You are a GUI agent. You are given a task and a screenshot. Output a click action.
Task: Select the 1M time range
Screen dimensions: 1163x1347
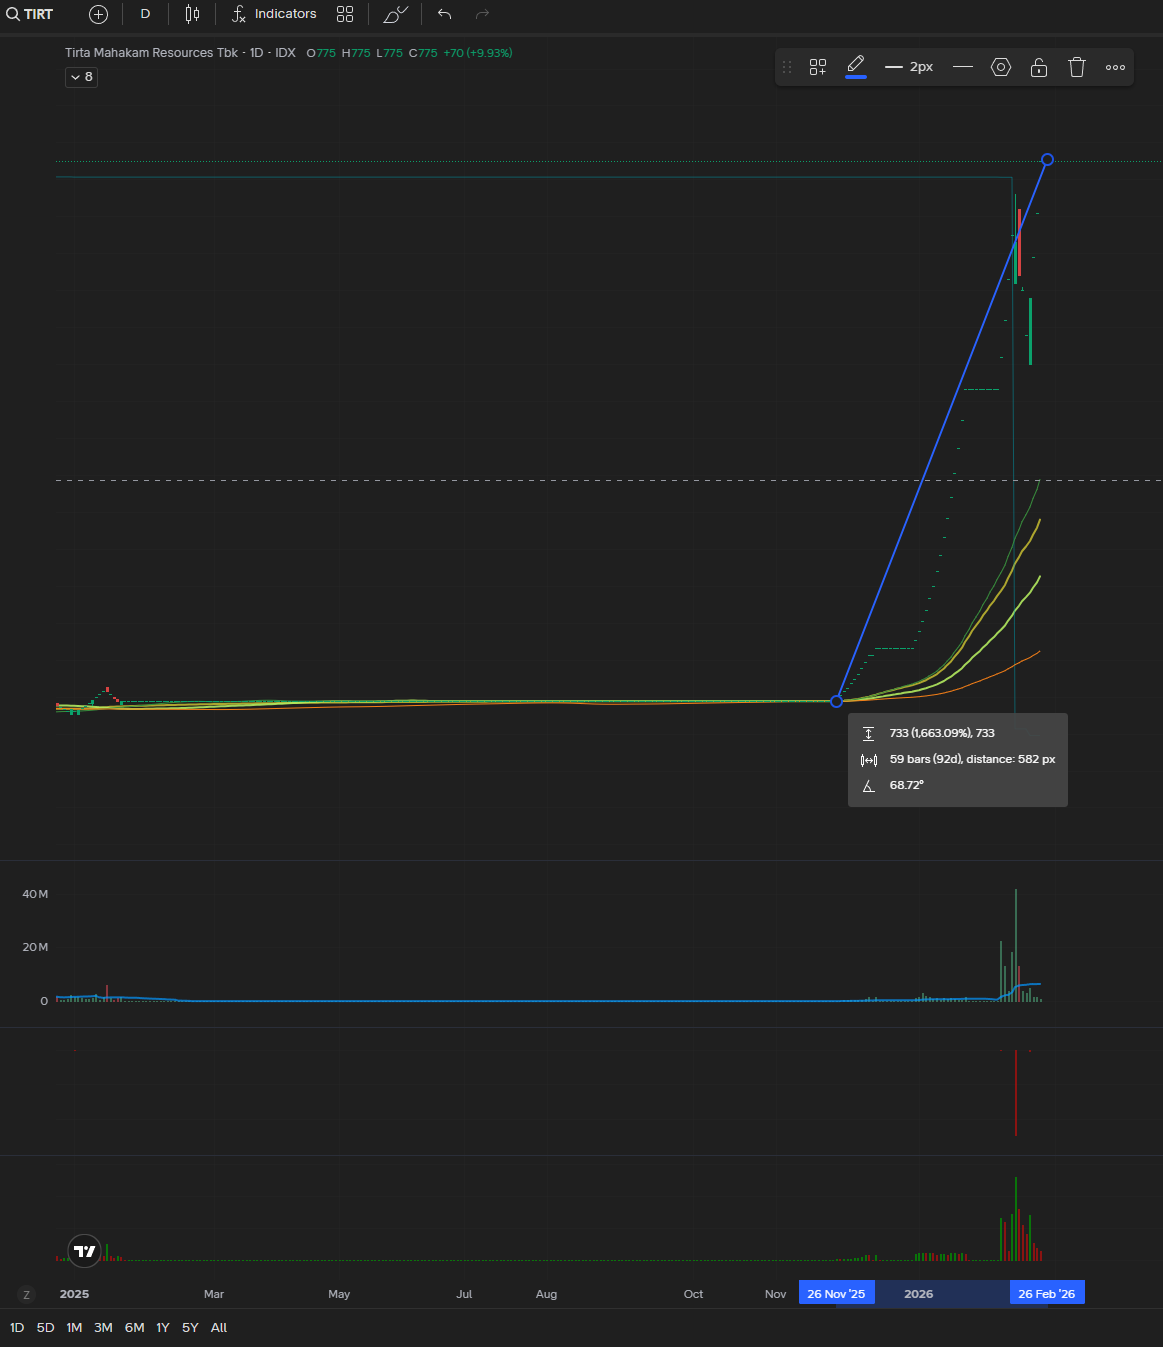click(74, 1328)
